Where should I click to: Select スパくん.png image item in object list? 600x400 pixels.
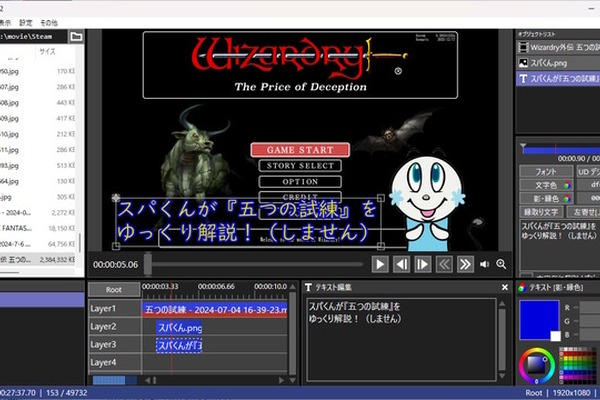coord(558,63)
